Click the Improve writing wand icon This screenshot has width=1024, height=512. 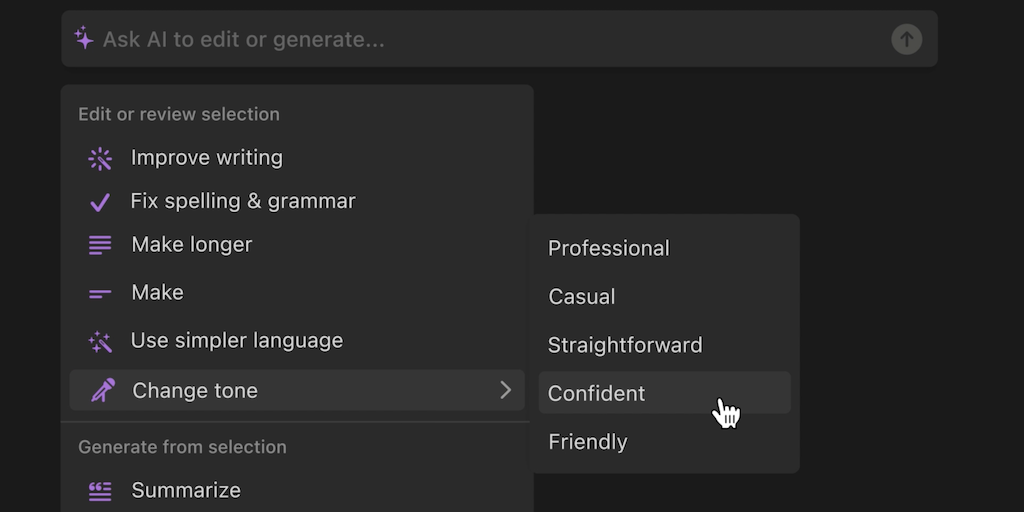100,158
